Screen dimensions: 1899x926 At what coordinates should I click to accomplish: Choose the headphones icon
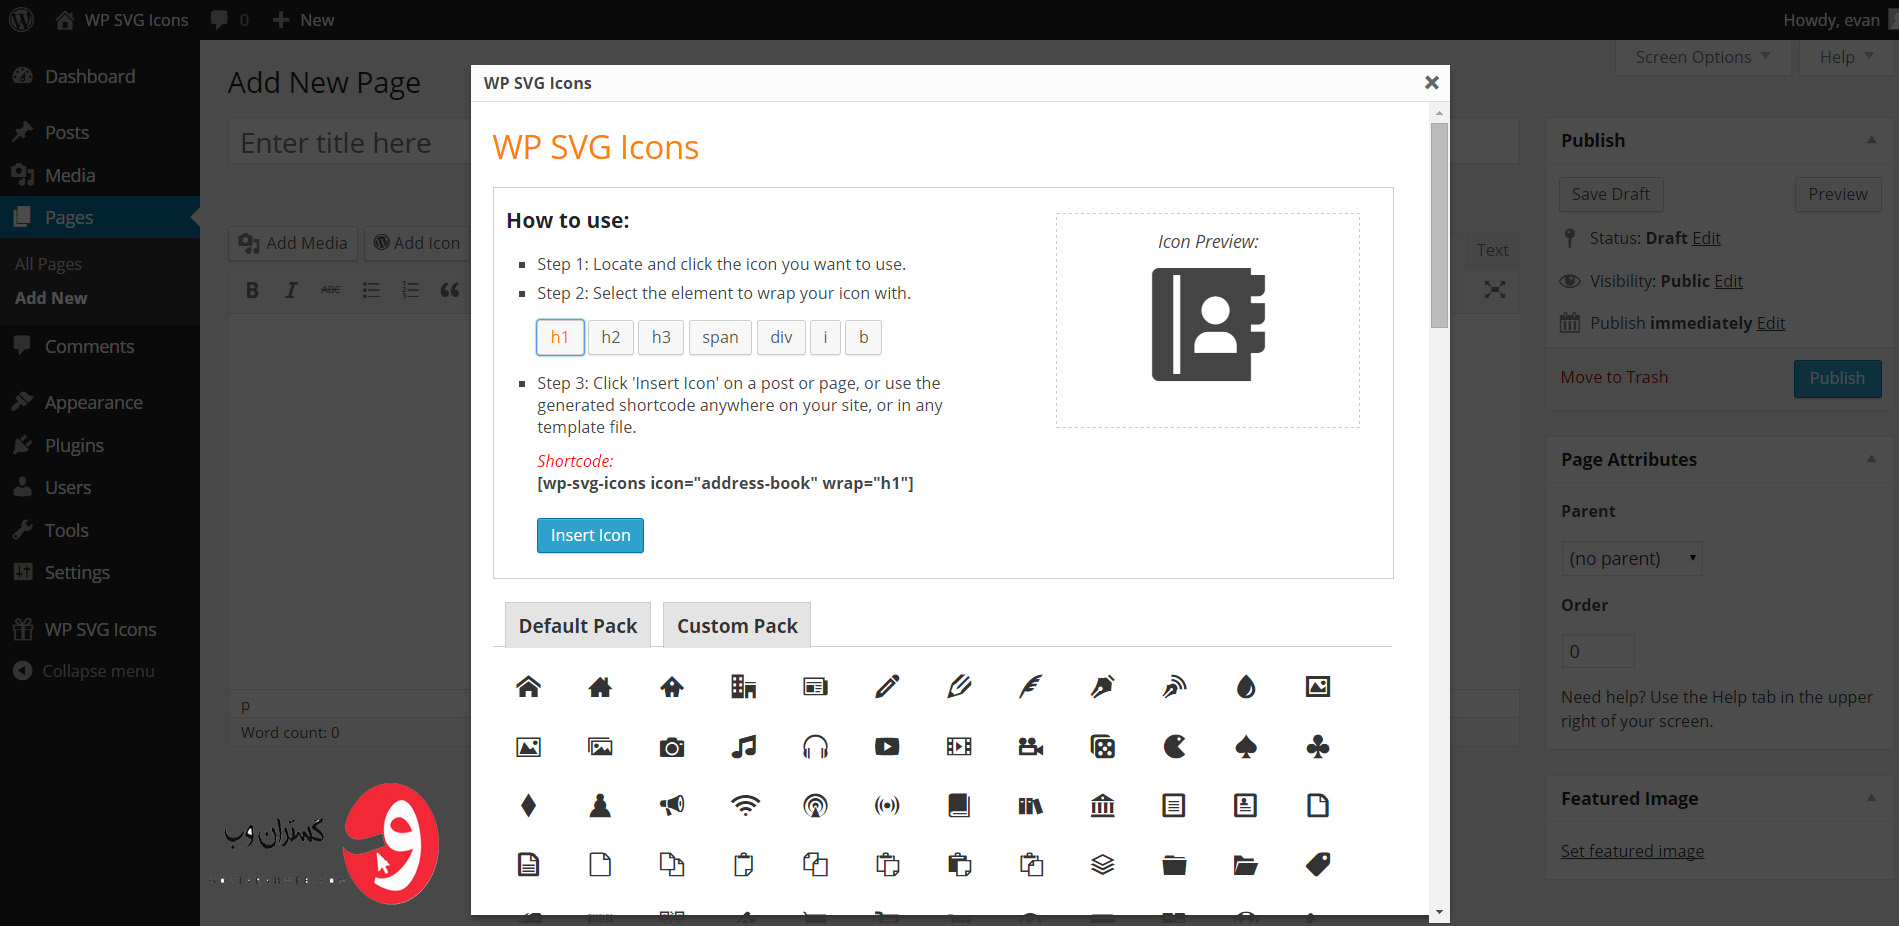(816, 747)
